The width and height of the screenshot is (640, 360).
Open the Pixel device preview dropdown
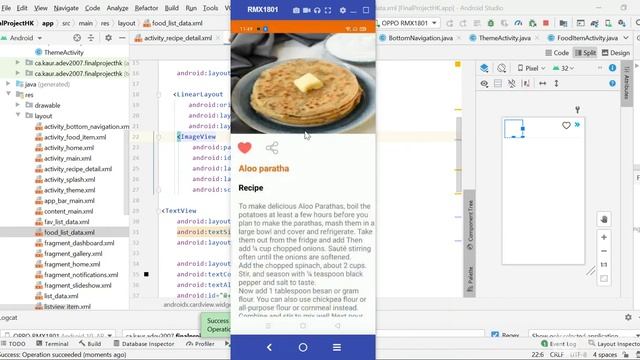531,68
